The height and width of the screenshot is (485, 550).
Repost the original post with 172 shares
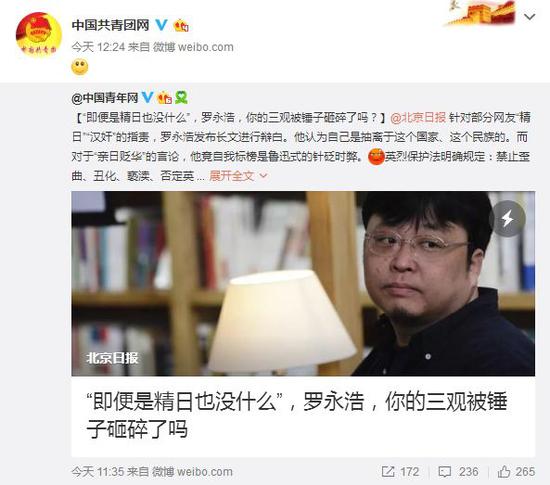point(400,472)
